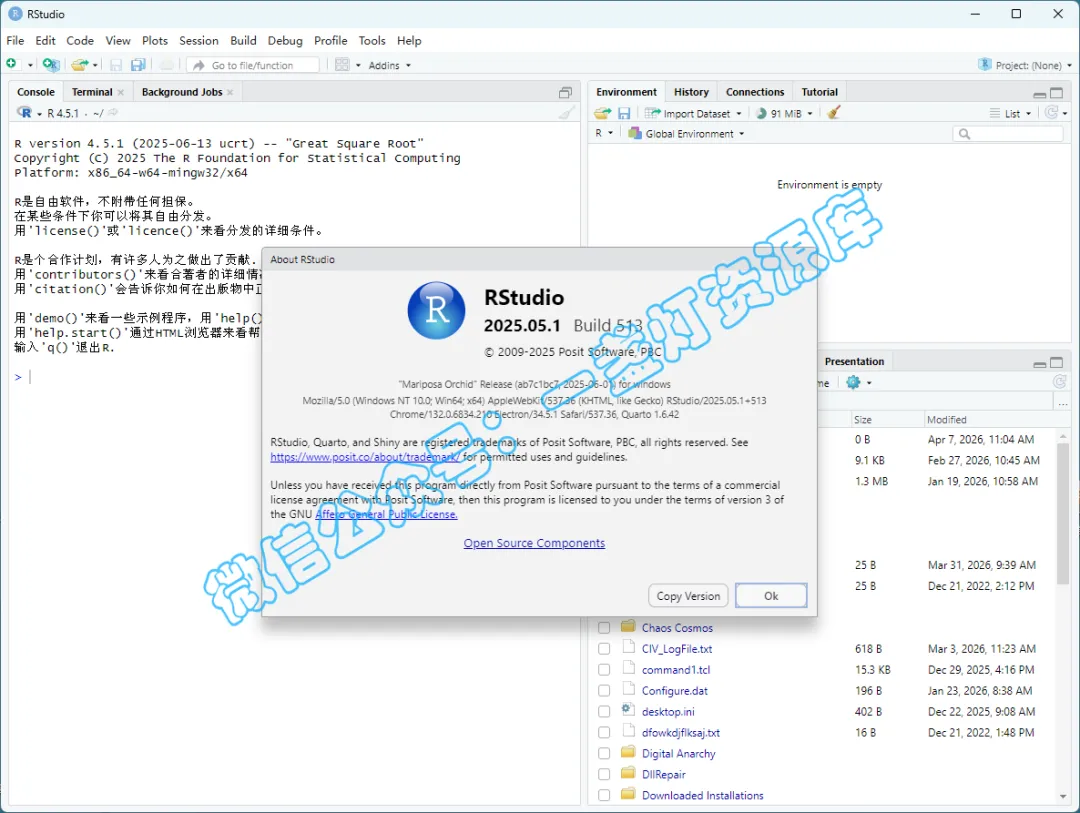This screenshot has height=813, width=1080.
Task: Click the Files pane refresh icon
Action: click(x=1059, y=382)
